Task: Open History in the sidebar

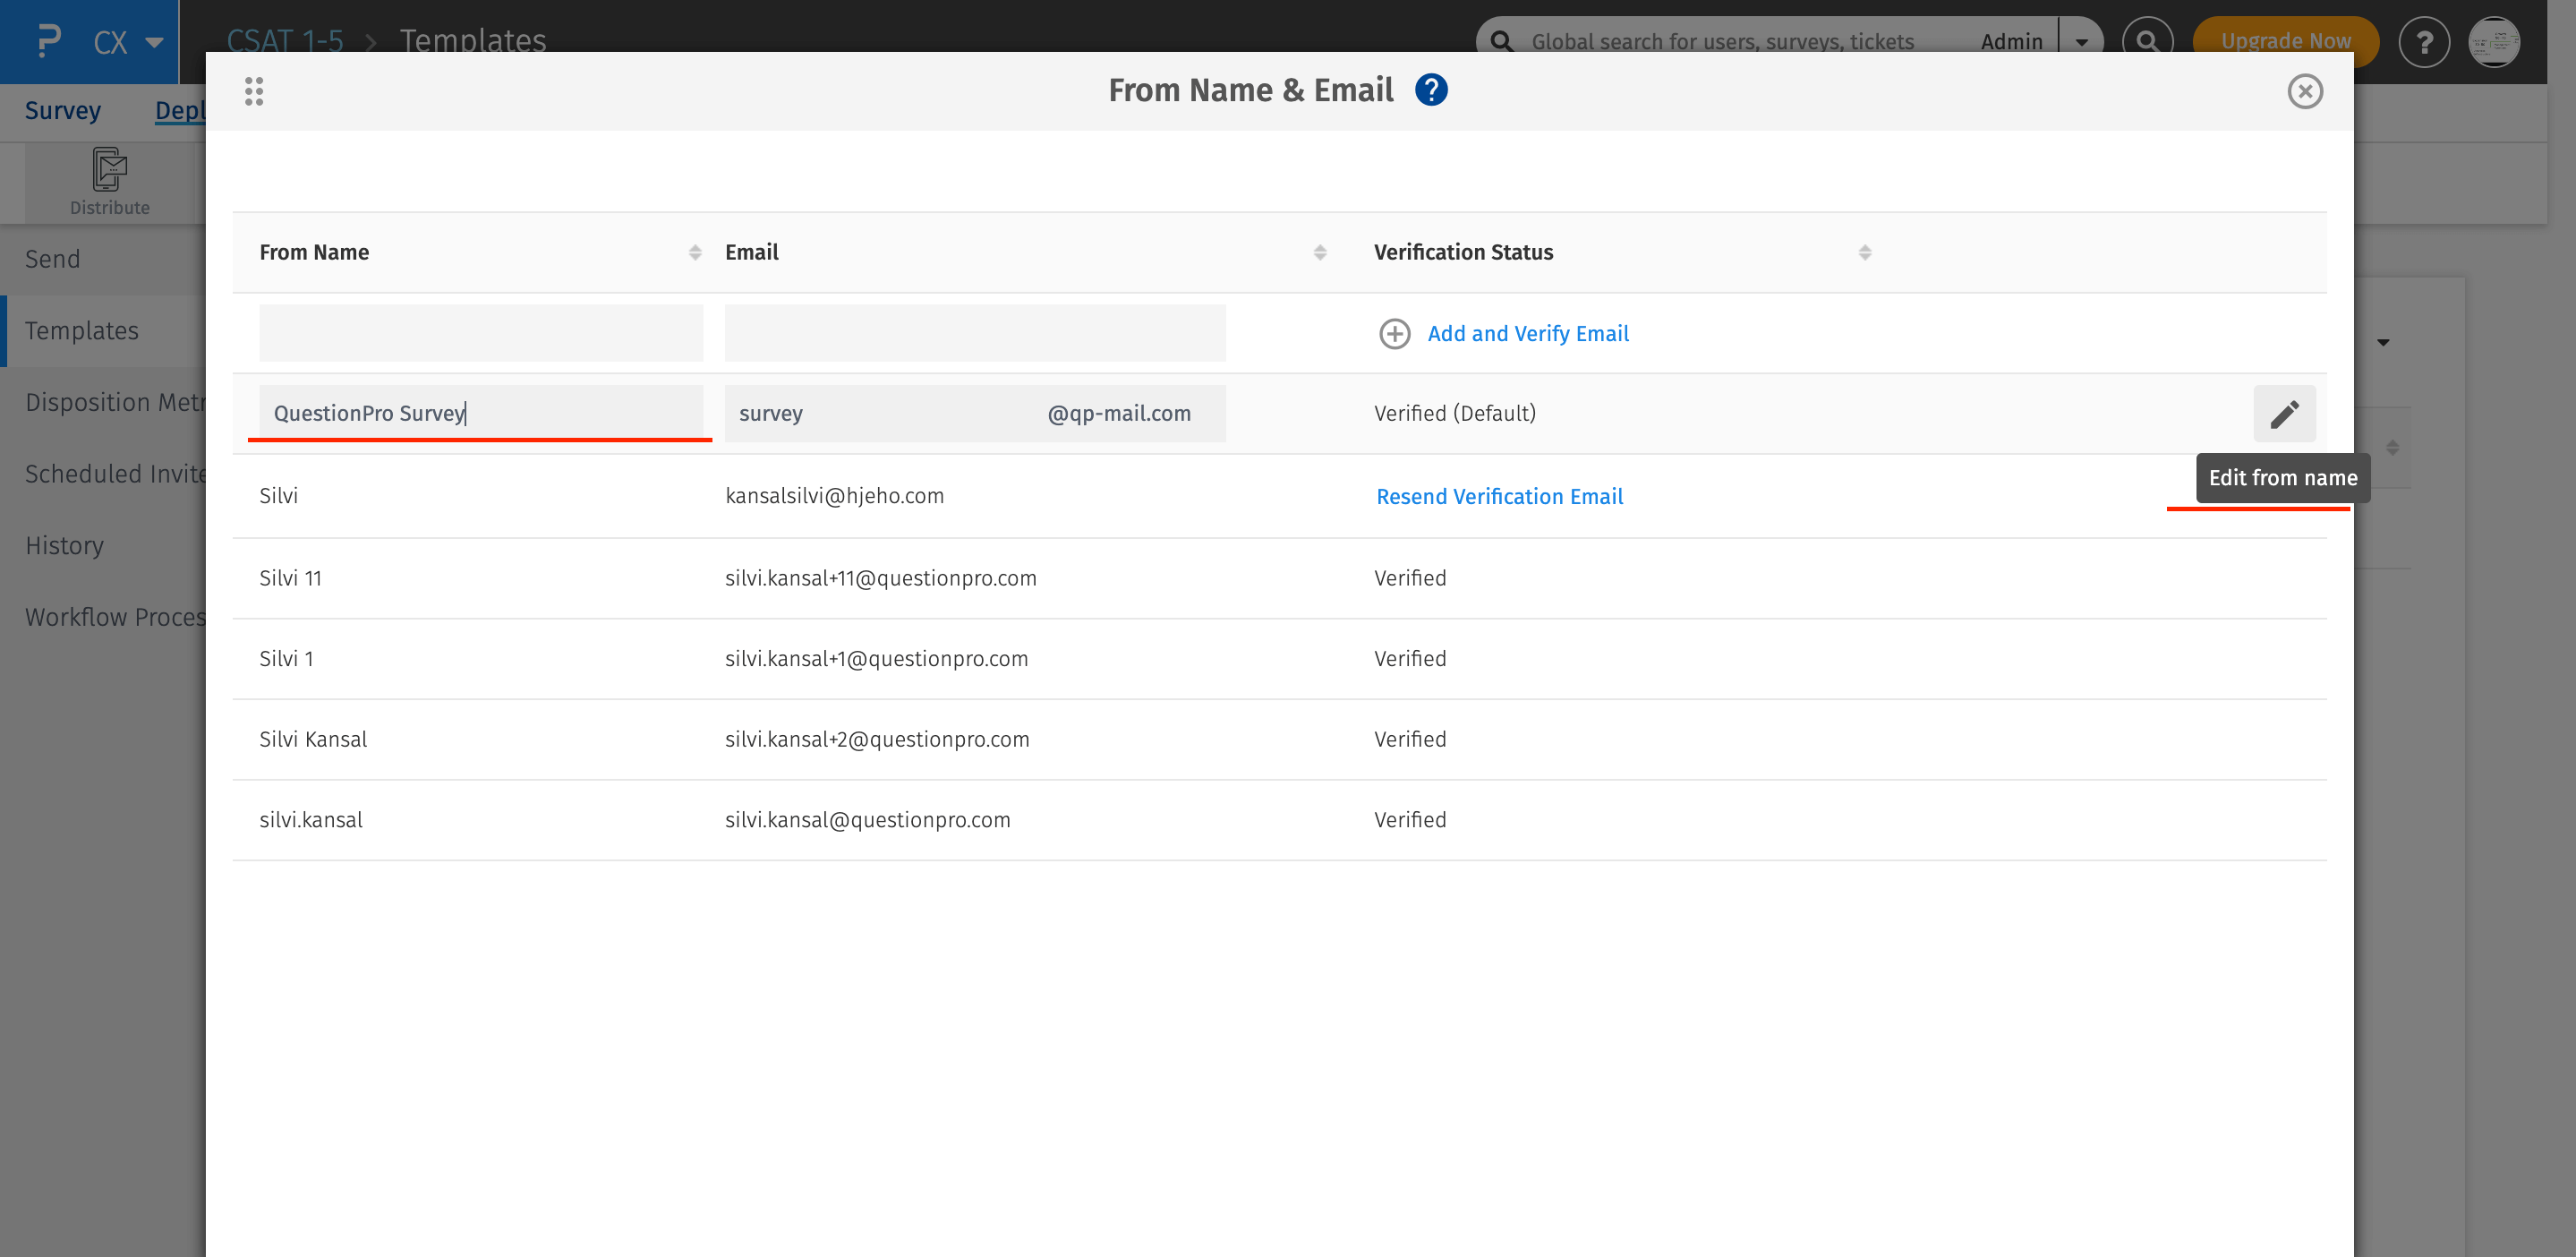Action: (64, 545)
